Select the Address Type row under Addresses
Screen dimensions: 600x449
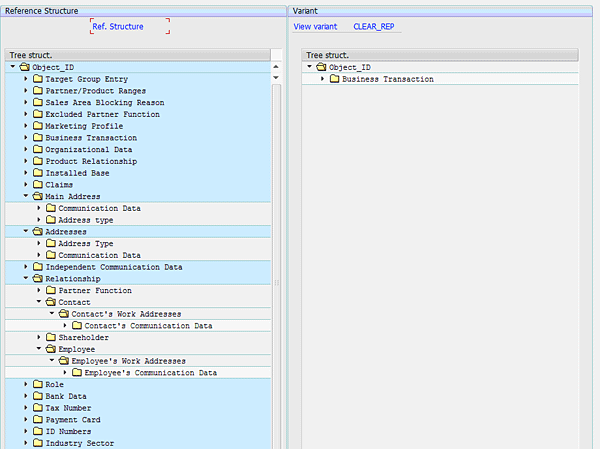click(x=138, y=243)
